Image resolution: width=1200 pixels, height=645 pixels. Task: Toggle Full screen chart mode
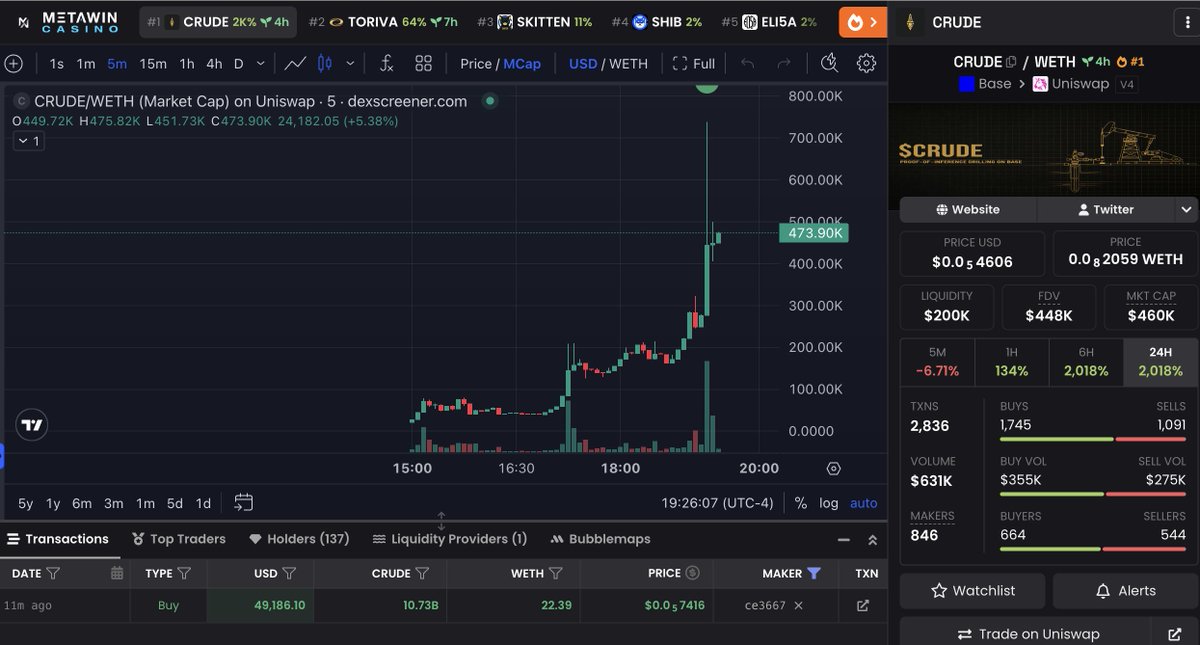tap(694, 63)
